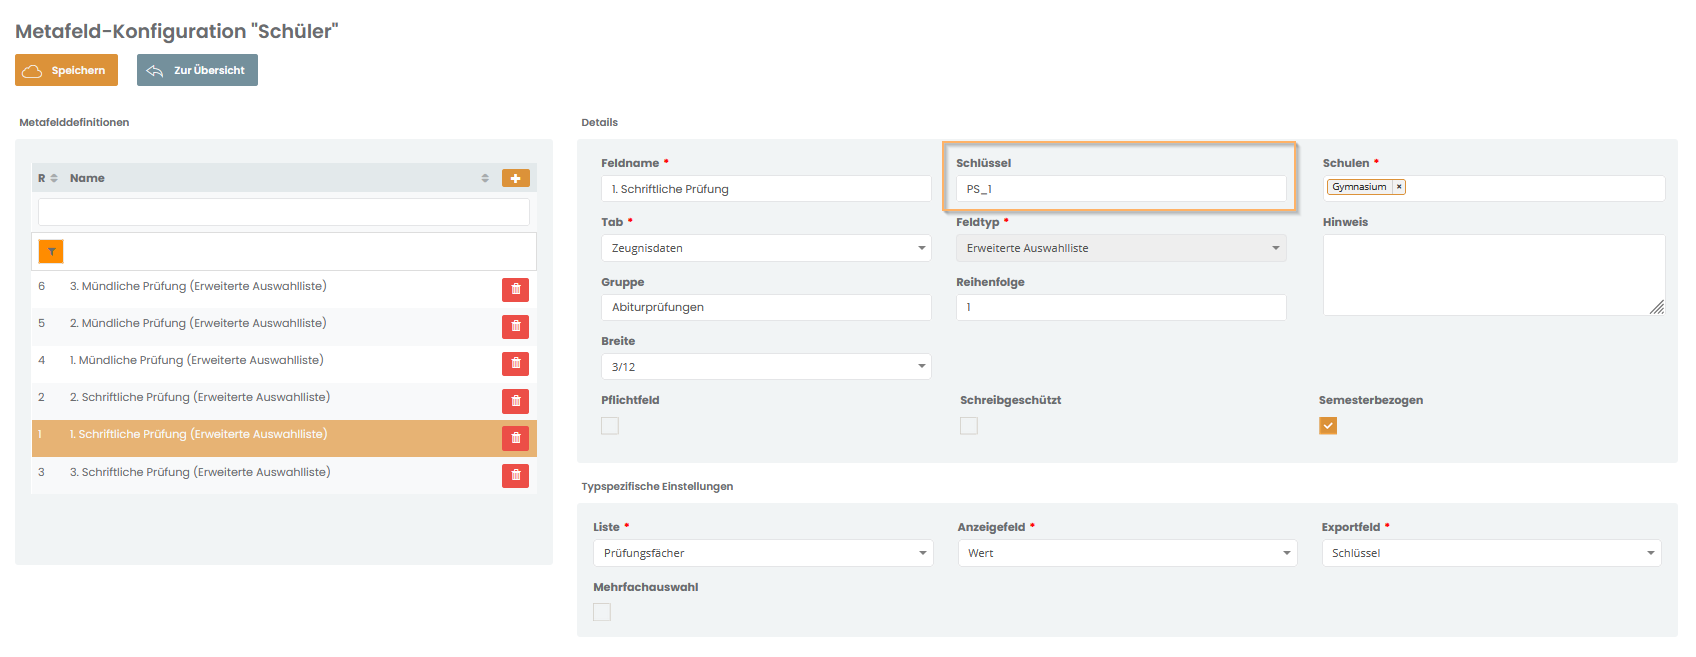Image resolution: width=1696 pixels, height=657 pixels.
Task: Select highlighted row 1. Schriftliche Prüfung
Action: tap(284, 438)
